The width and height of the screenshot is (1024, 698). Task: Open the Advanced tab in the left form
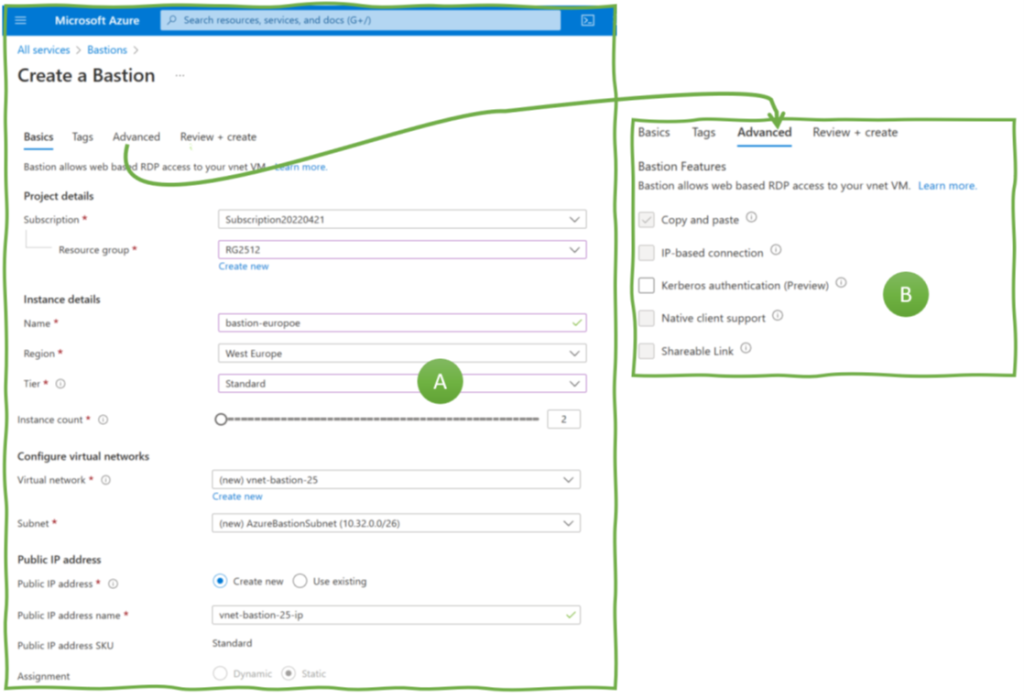[x=136, y=137]
